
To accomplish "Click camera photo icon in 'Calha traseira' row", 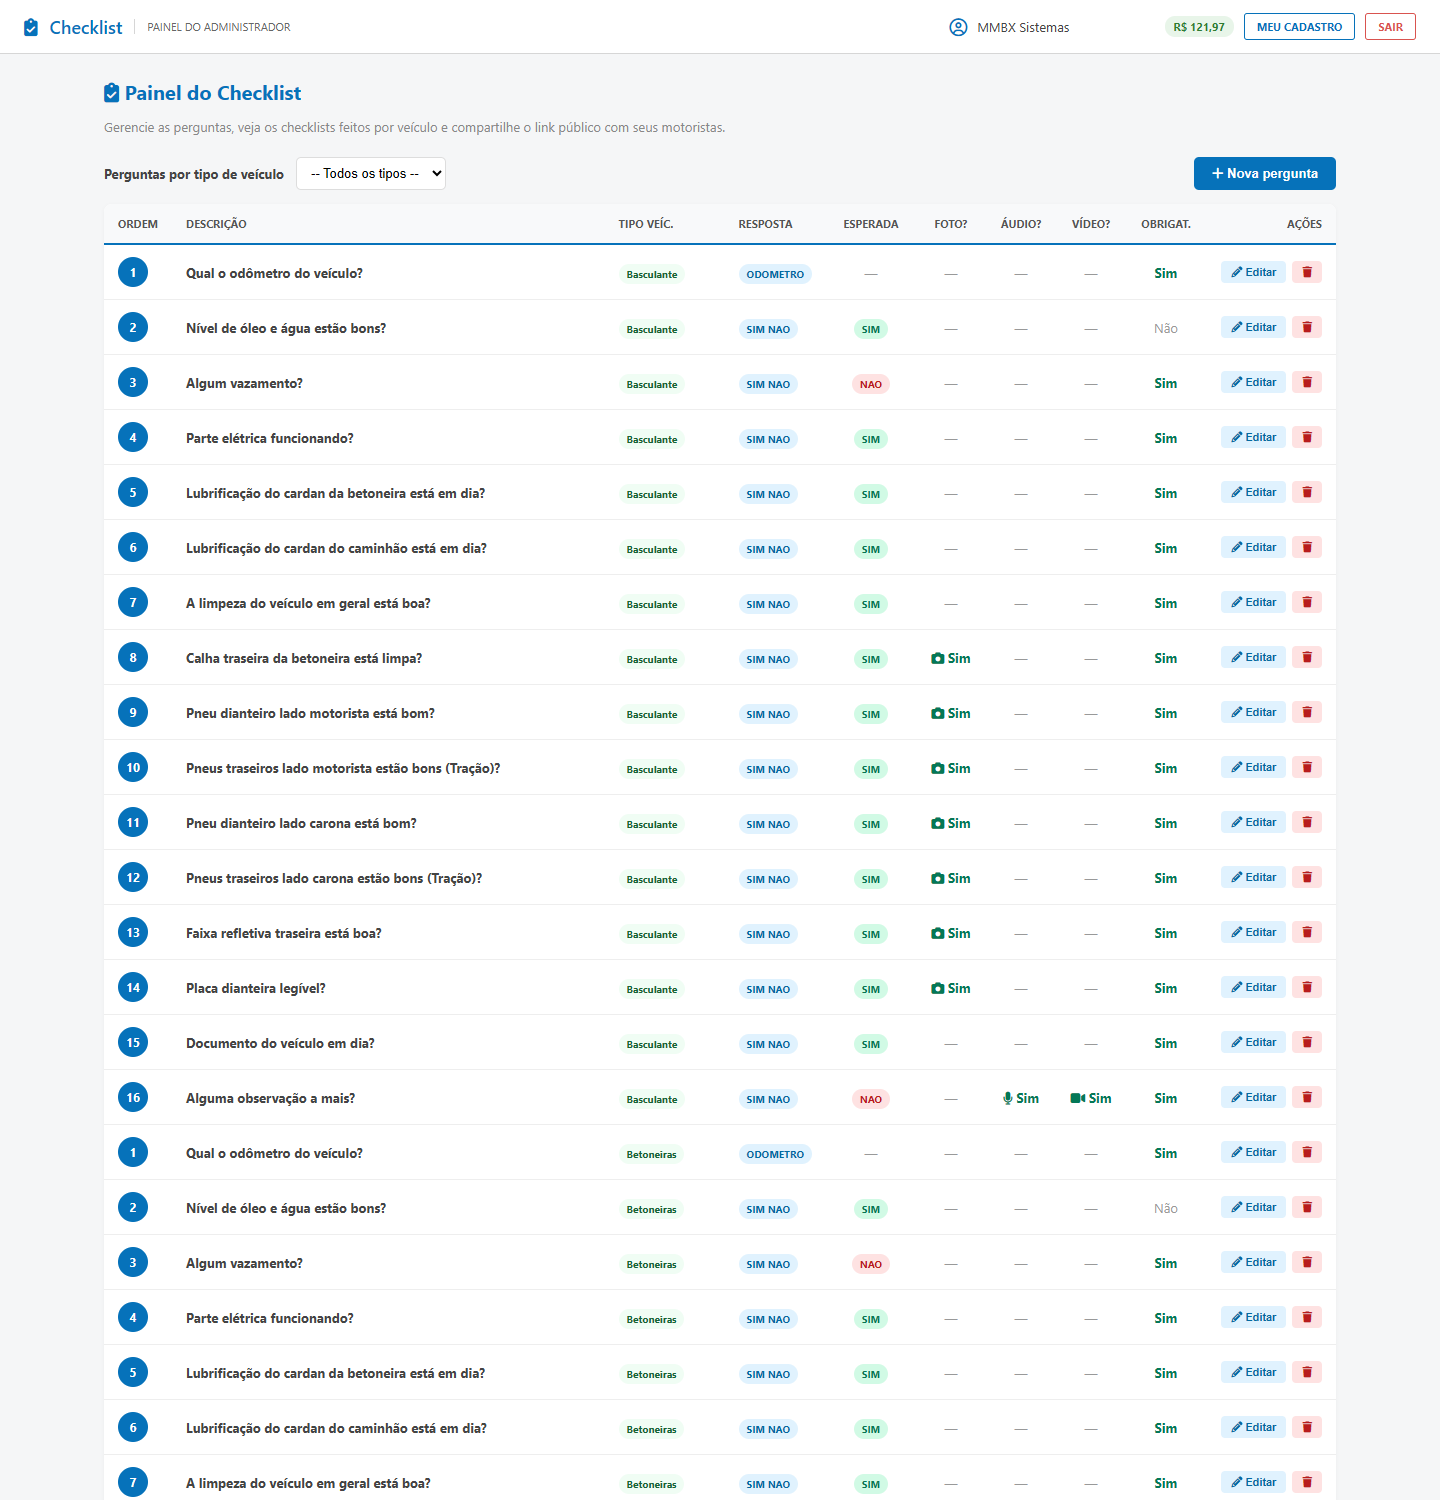I will point(938,658).
